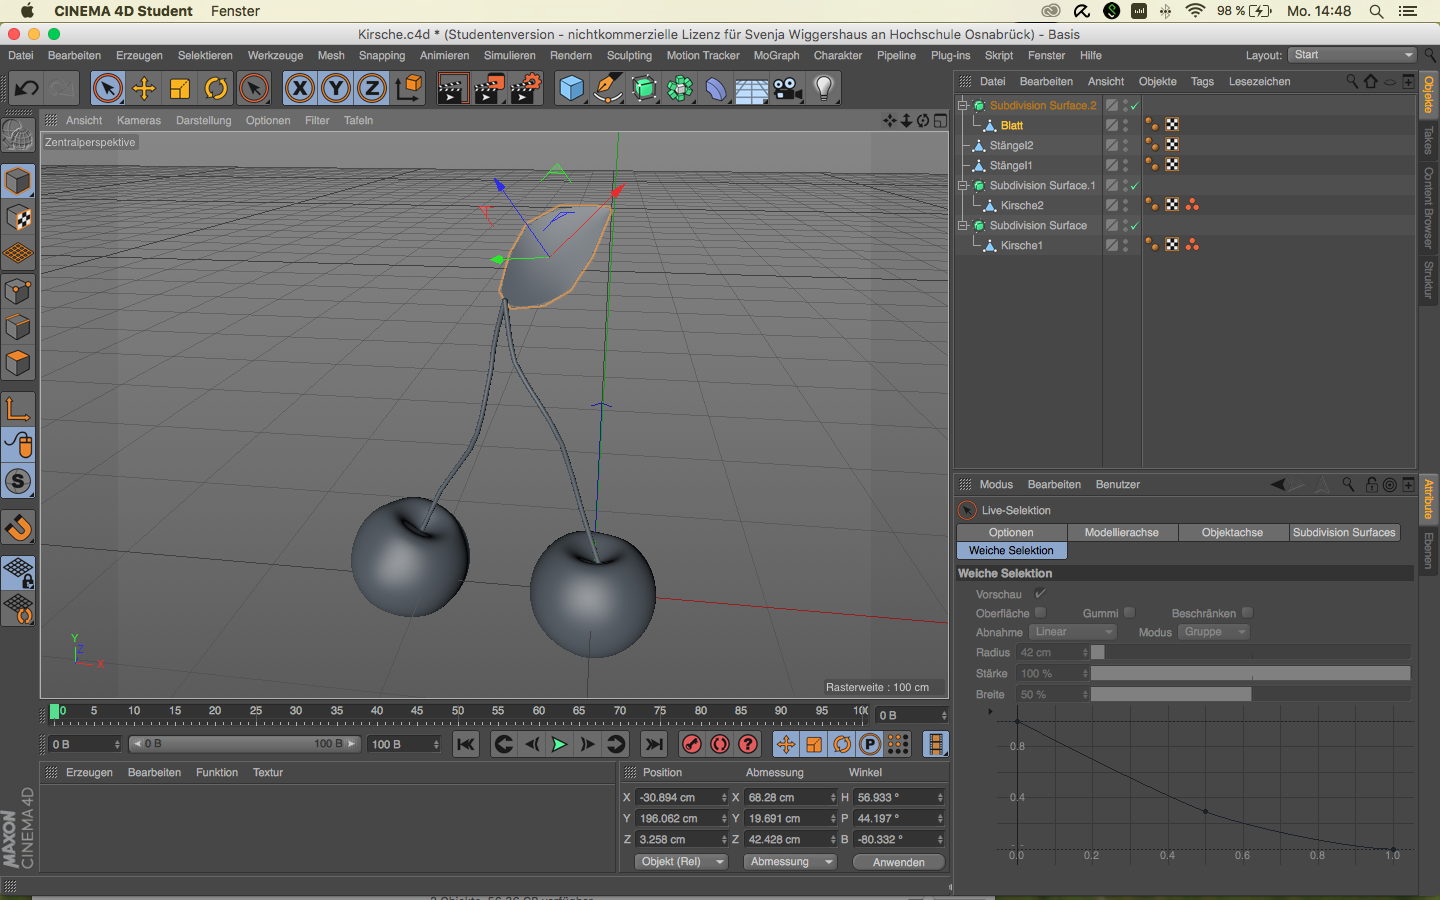
Task: Toggle the Vorschau checkbox
Action: tap(1040, 594)
